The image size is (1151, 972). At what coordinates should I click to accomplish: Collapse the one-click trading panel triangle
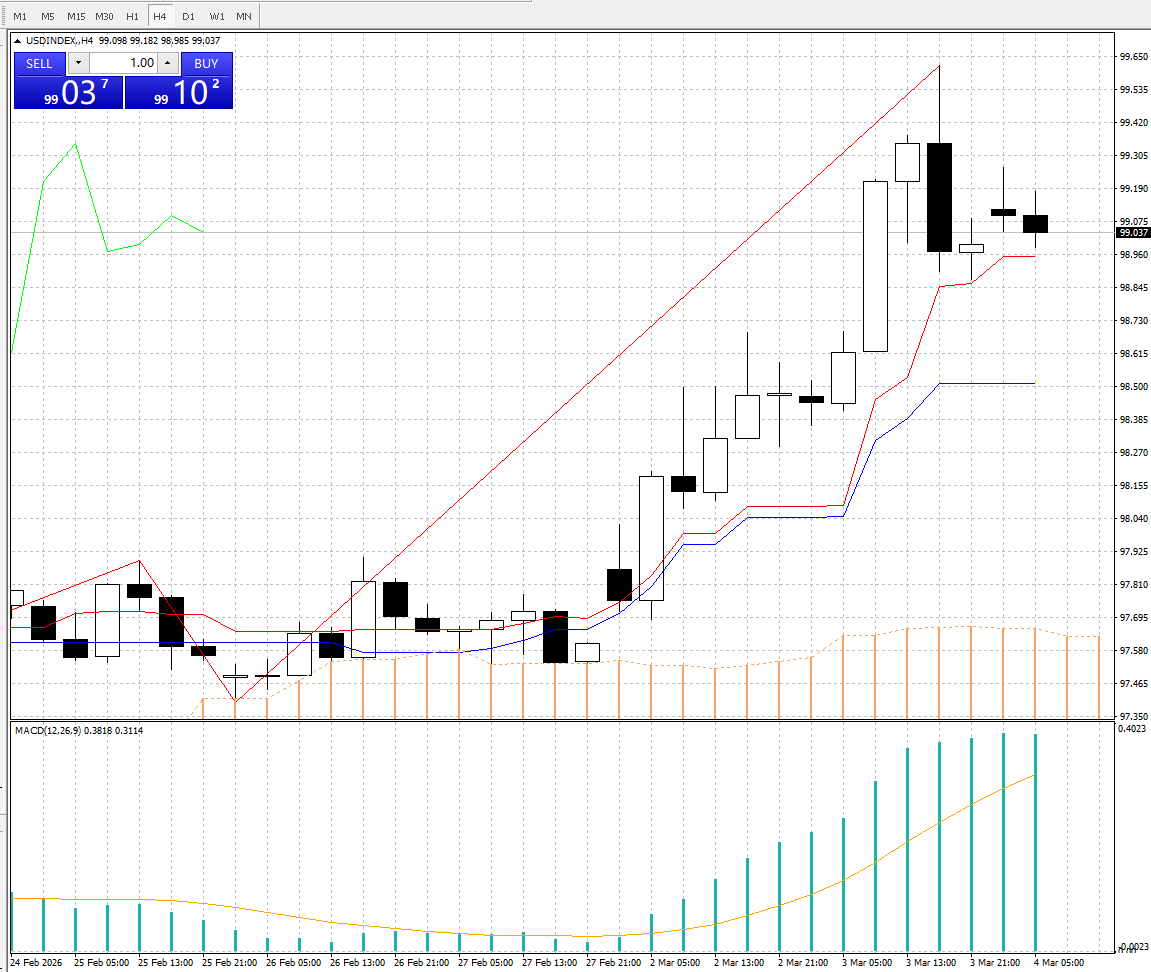click(18, 41)
